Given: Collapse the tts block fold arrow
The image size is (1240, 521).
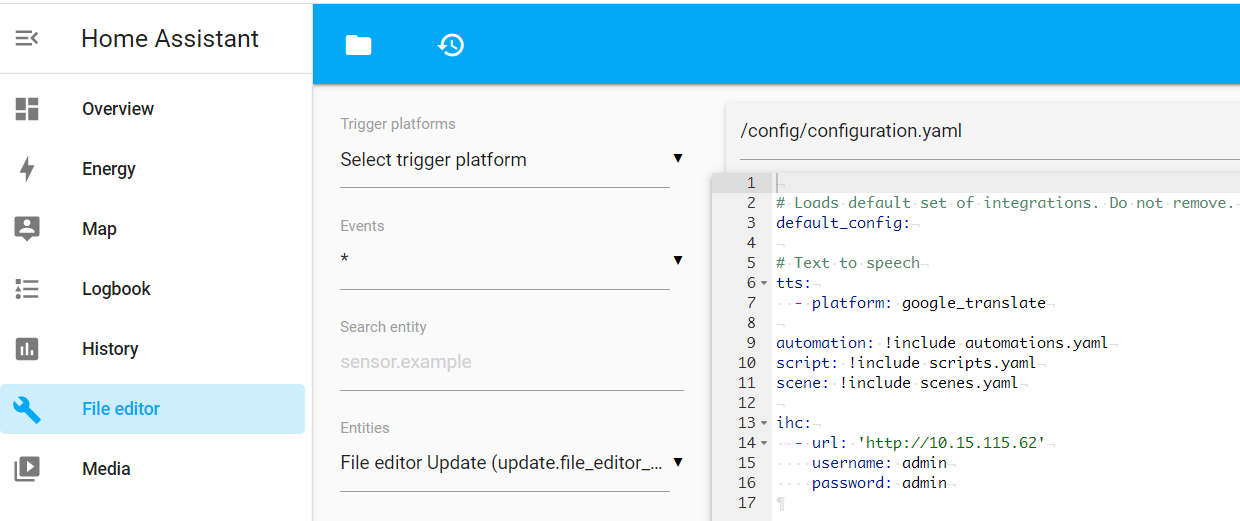Looking at the screenshot, I should (764, 283).
